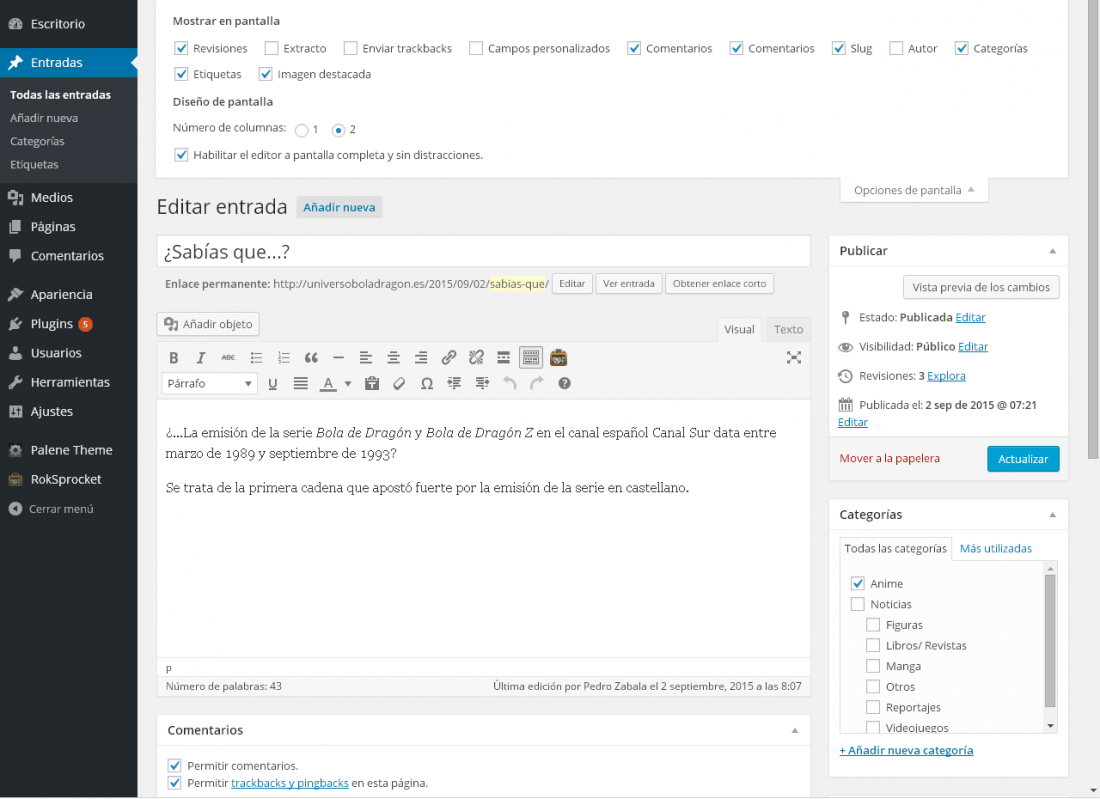The width and height of the screenshot is (1100, 799).
Task: Open the Párrafo format dropdown
Action: (x=210, y=384)
